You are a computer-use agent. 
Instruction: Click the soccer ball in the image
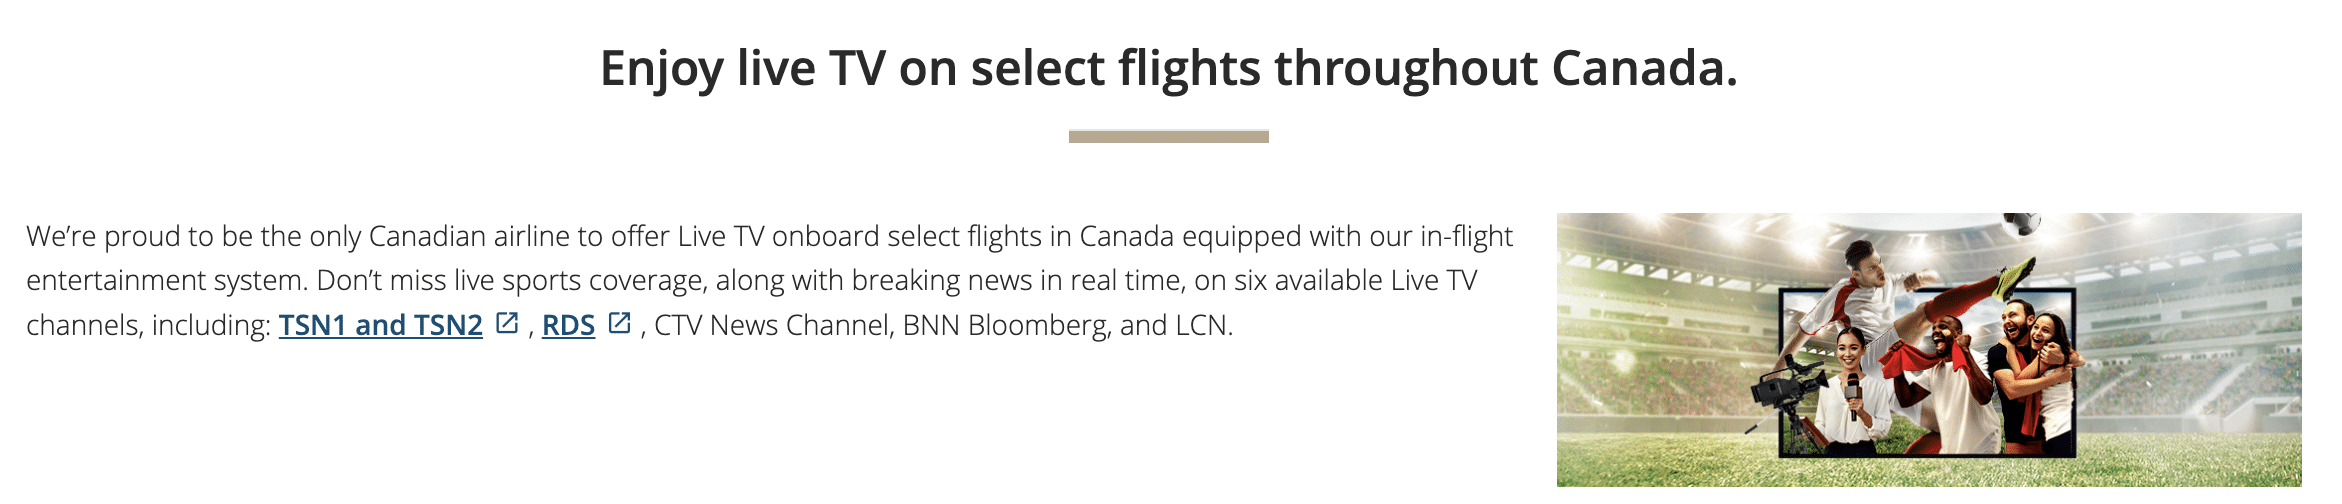point(2021,224)
